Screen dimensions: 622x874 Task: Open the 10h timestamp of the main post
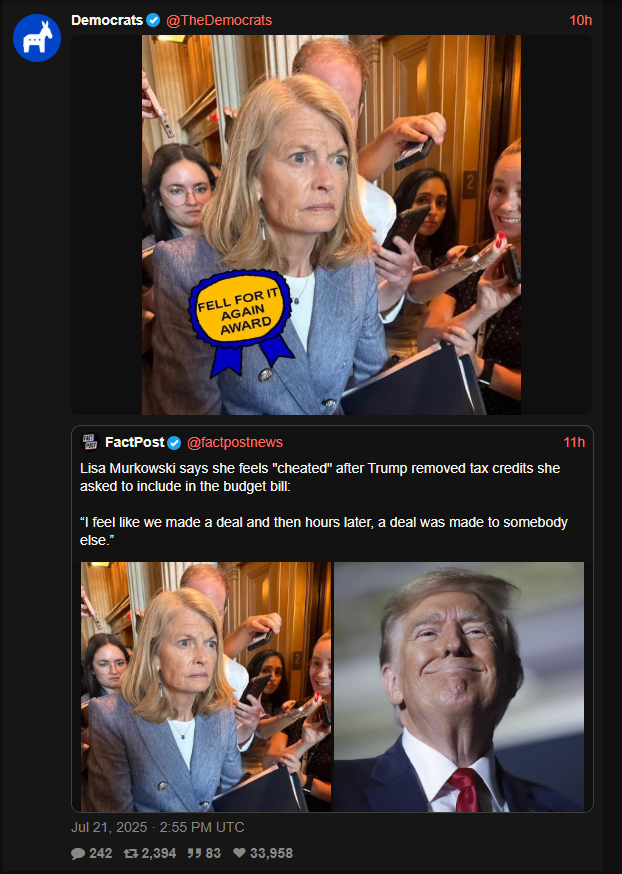pyautogui.click(x=580, y=21)
